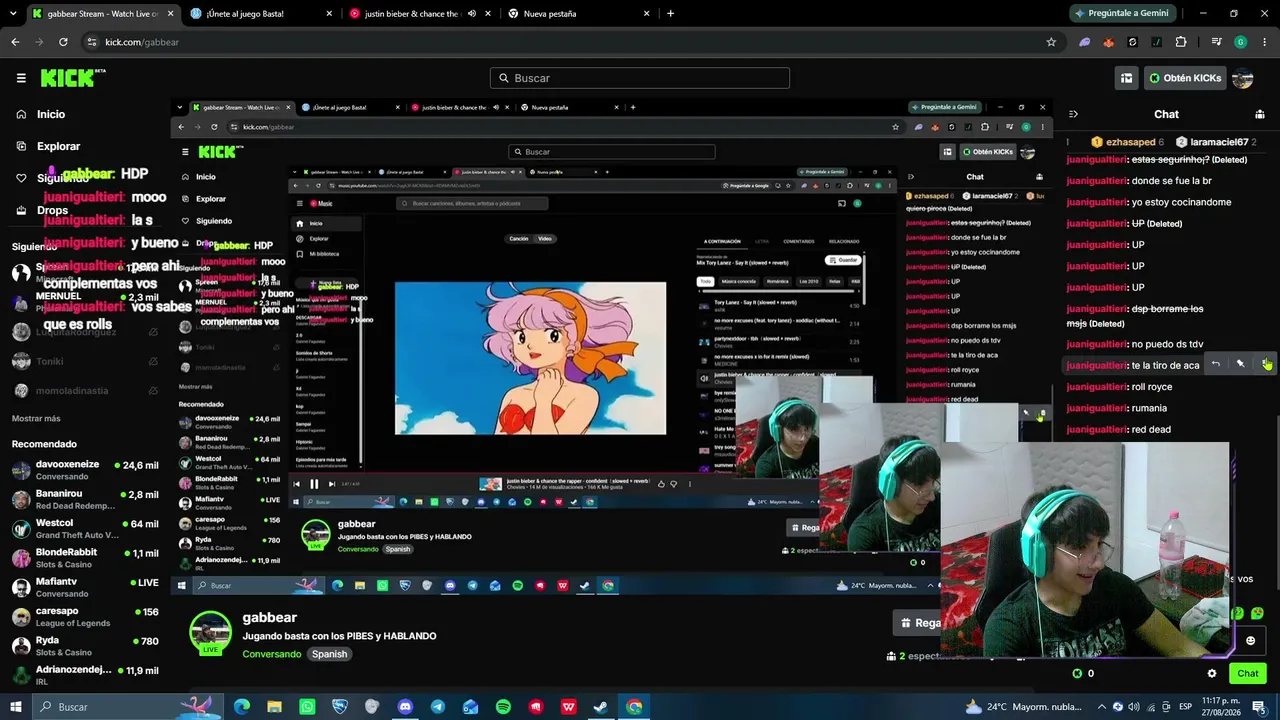The width and height of the screenshot is (1280, 720).
Task: Open File Explorer from taskbar
Action: click(x=274, y=707)
